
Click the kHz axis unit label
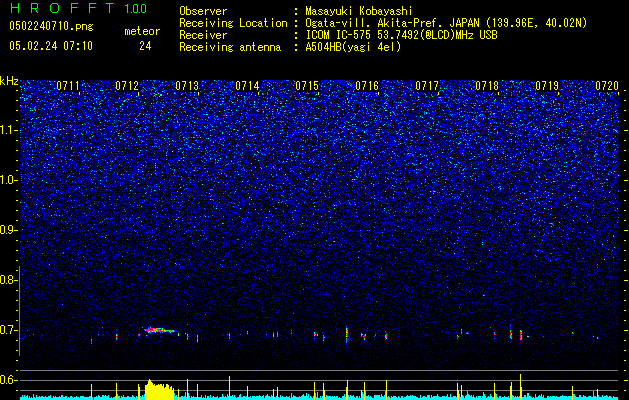point(9,81)
